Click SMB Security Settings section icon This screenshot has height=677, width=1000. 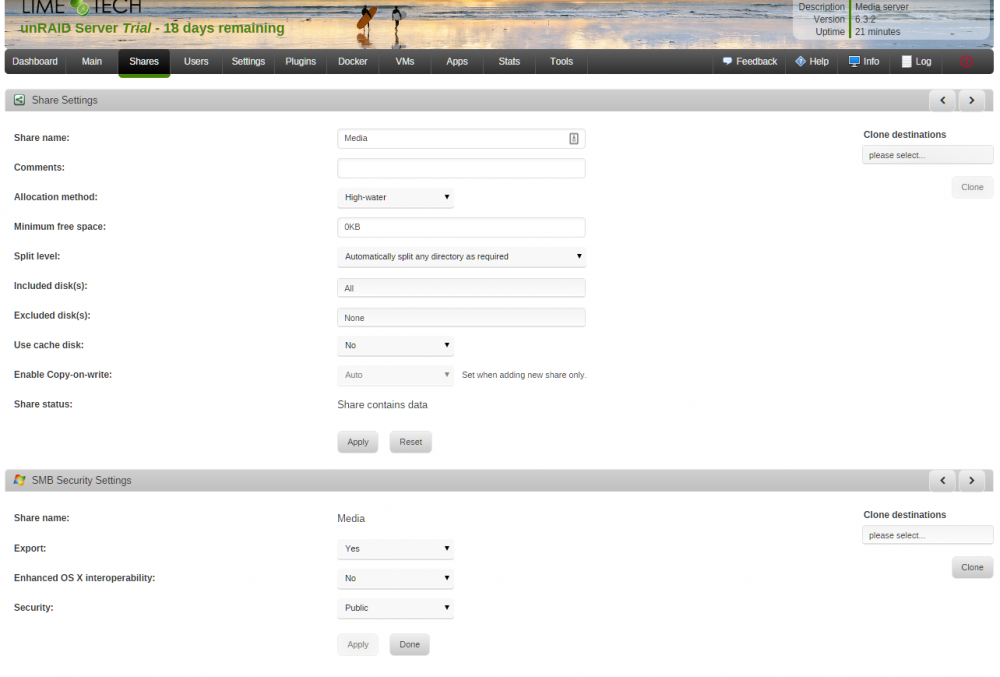20,480
